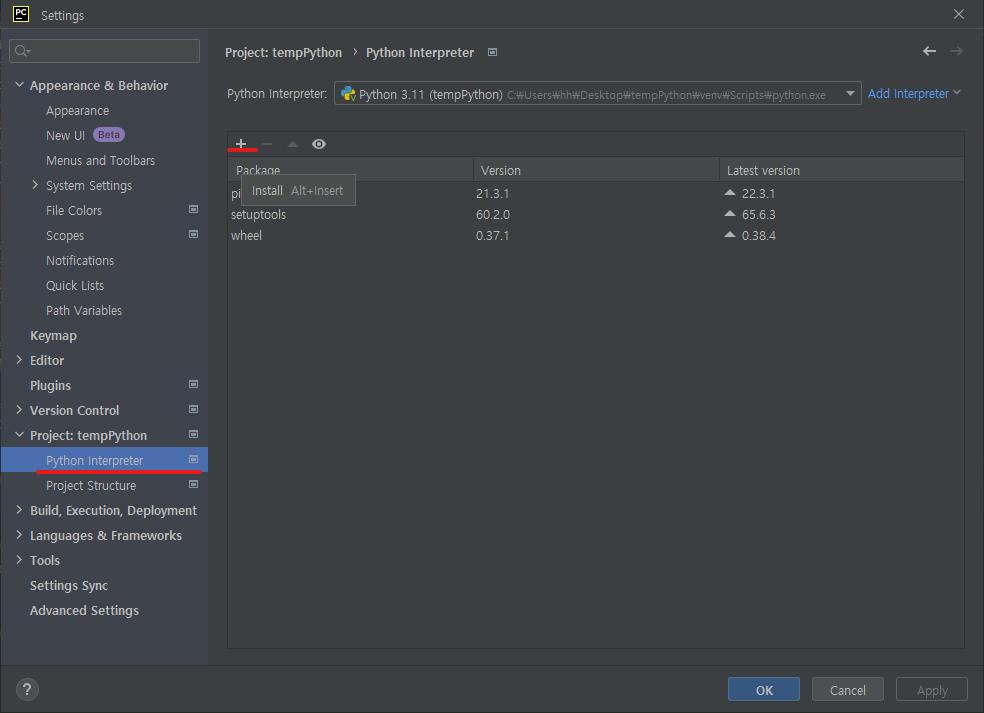Close the Settings dialog with the X

coord(958,14)
